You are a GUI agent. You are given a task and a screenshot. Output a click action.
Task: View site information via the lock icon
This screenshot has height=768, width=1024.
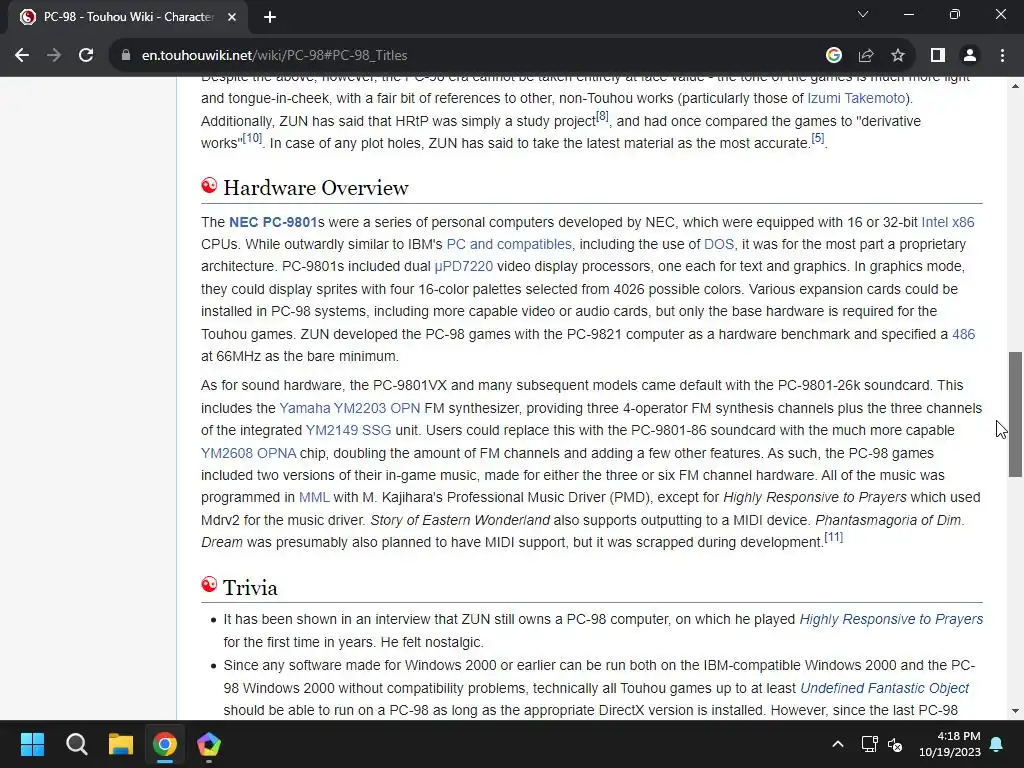(125, 56)
